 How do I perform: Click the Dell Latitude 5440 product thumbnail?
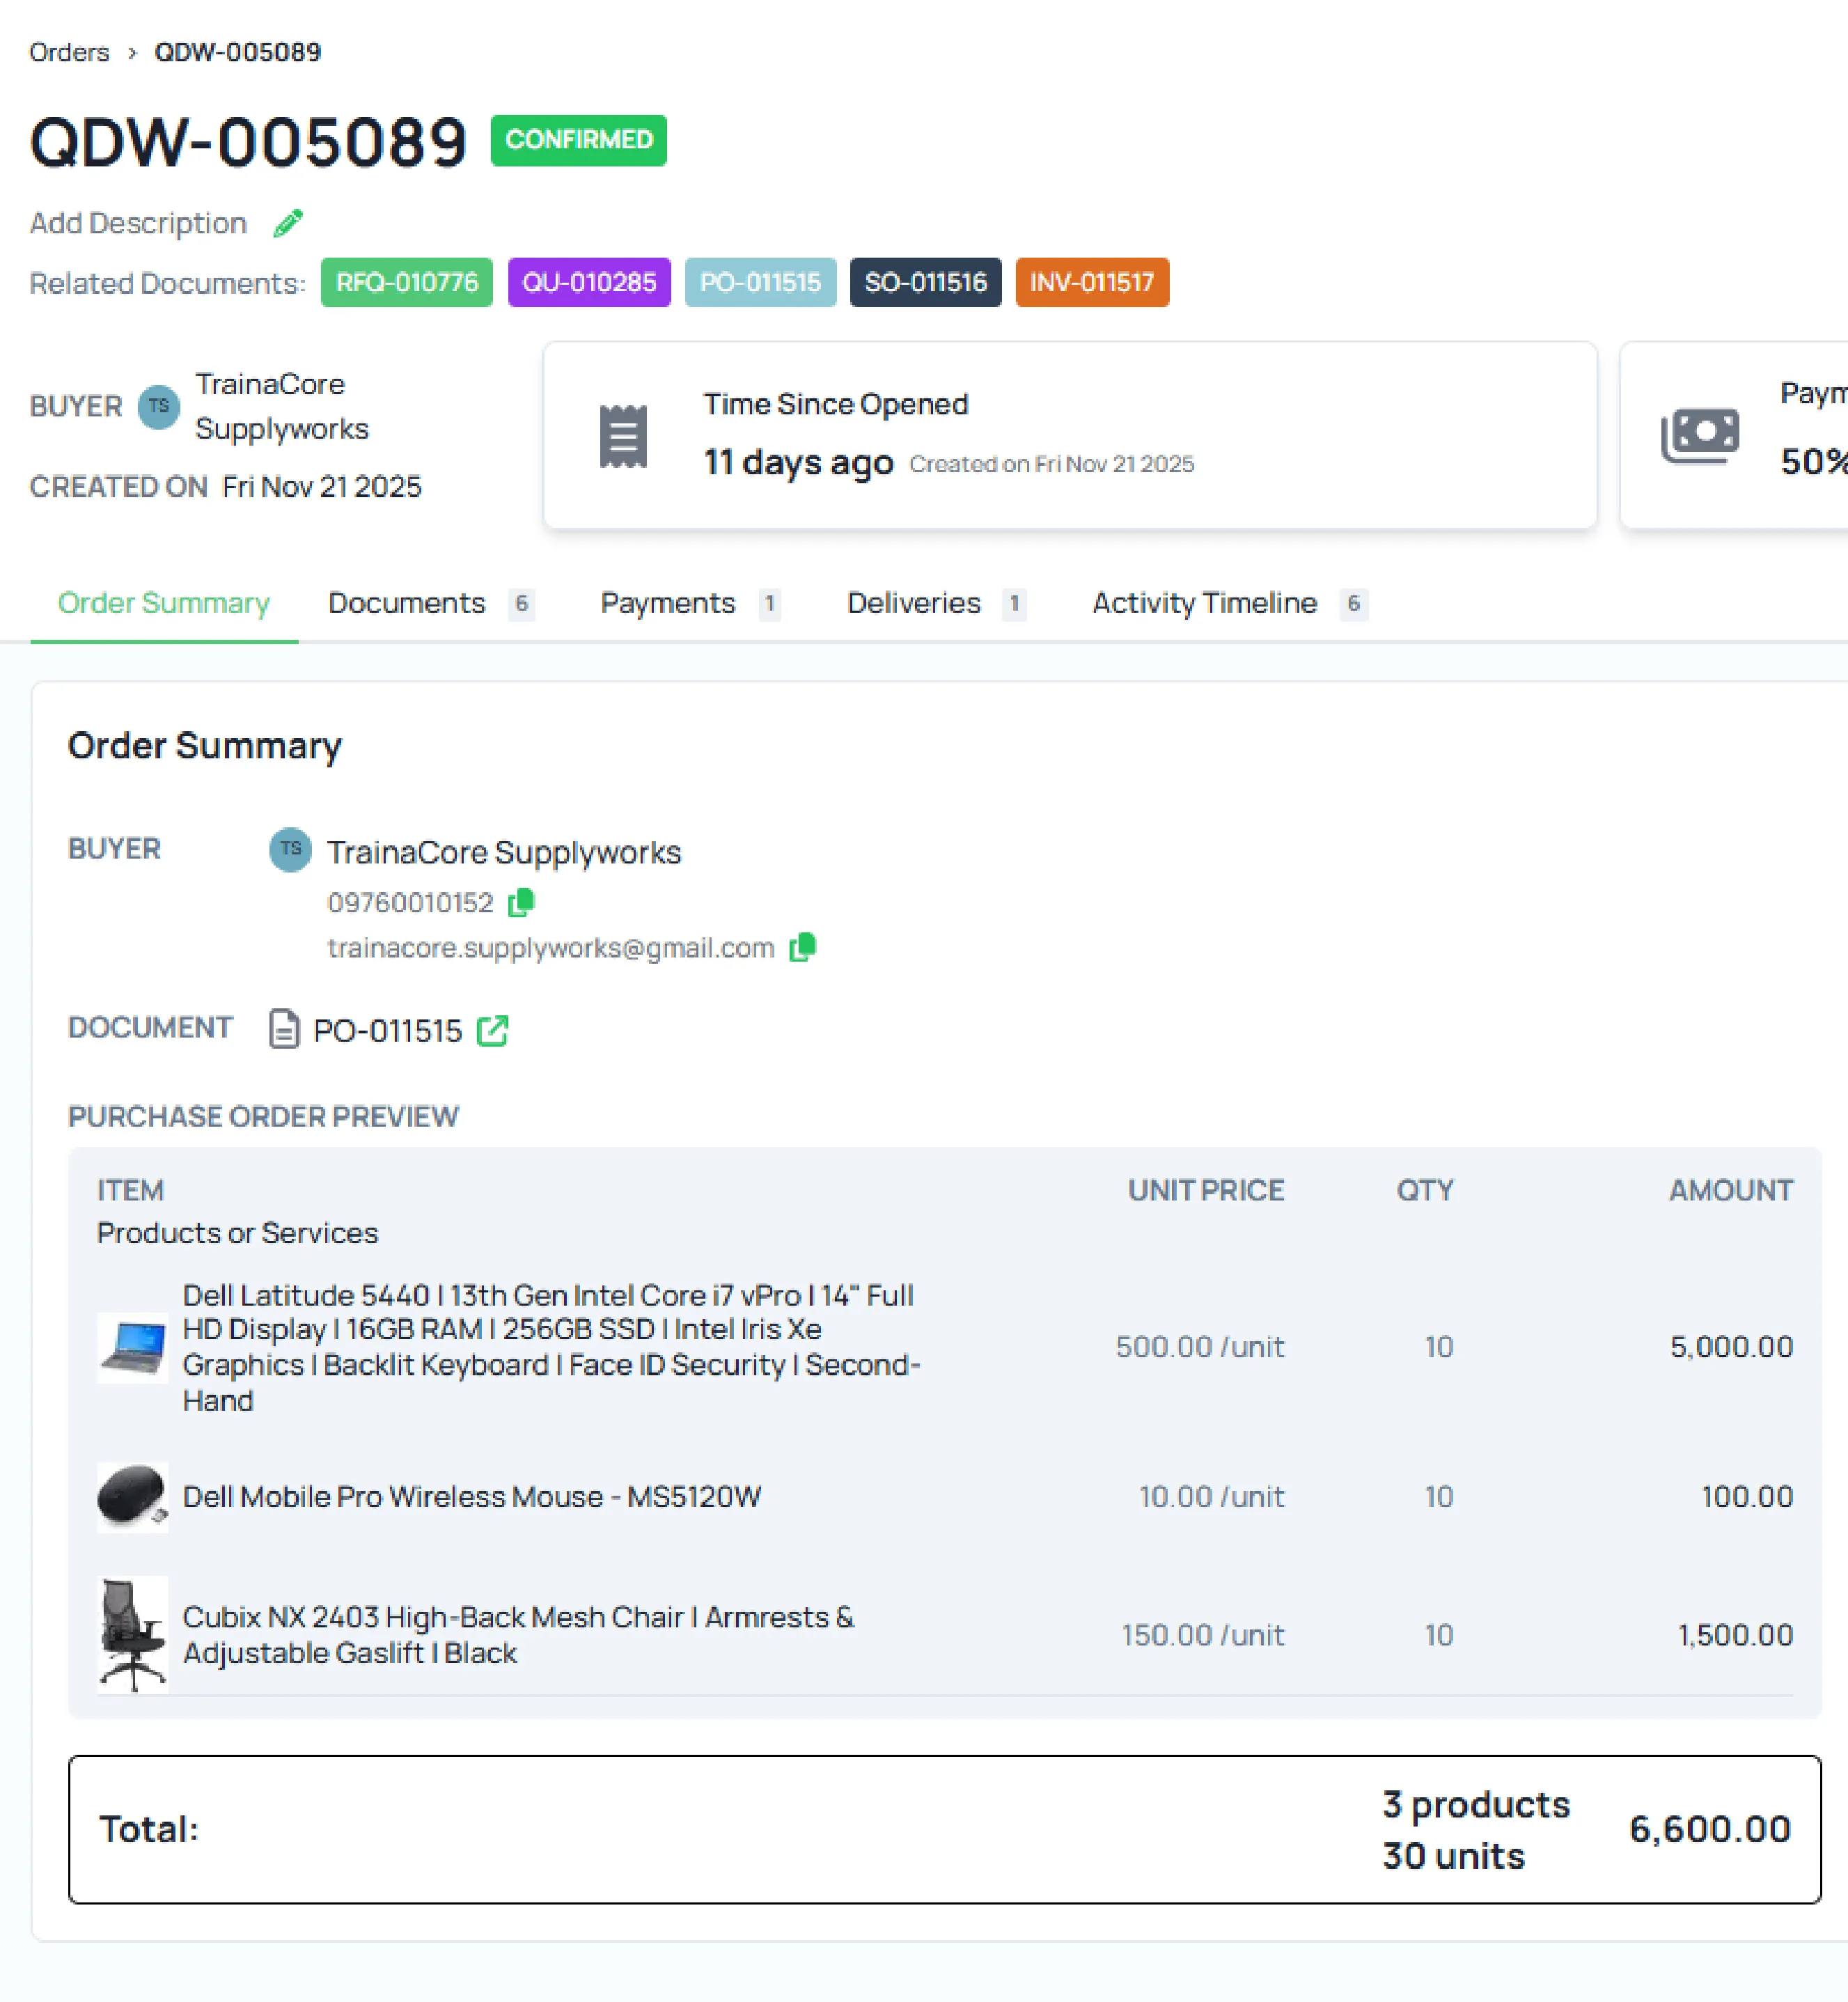coord(133,1347)
